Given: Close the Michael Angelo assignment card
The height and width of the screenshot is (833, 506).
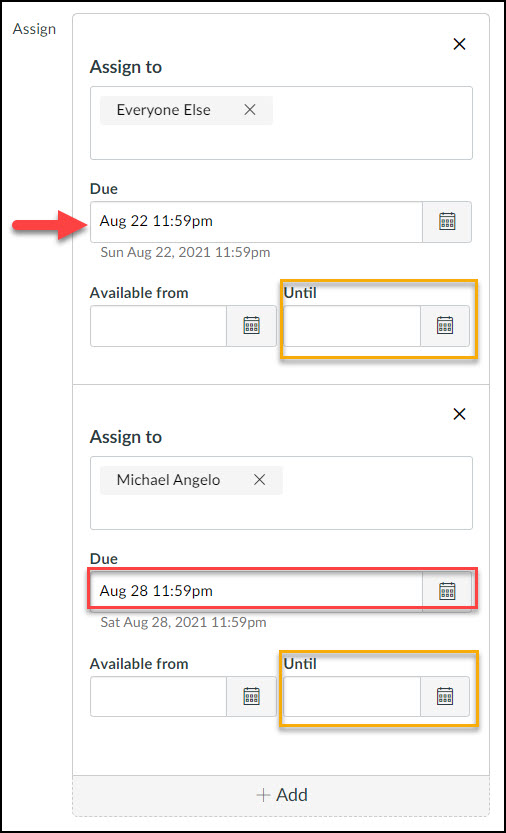Looking at the screenshot, I should pos(459,414).
